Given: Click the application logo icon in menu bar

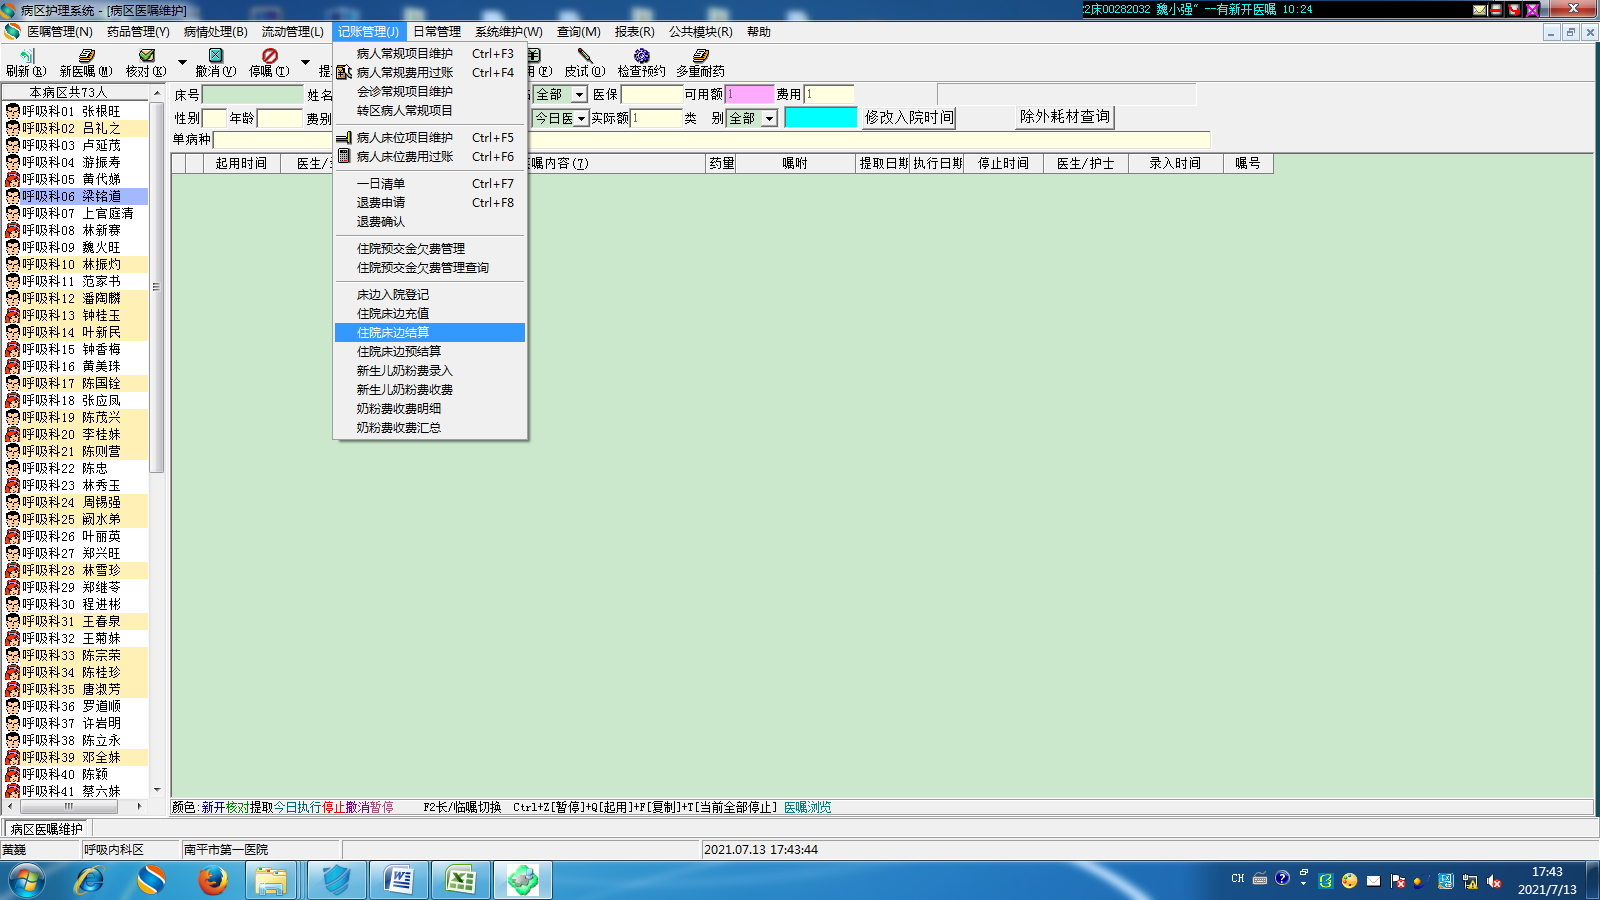Looking at the screenshot, I should coord(12,31).
